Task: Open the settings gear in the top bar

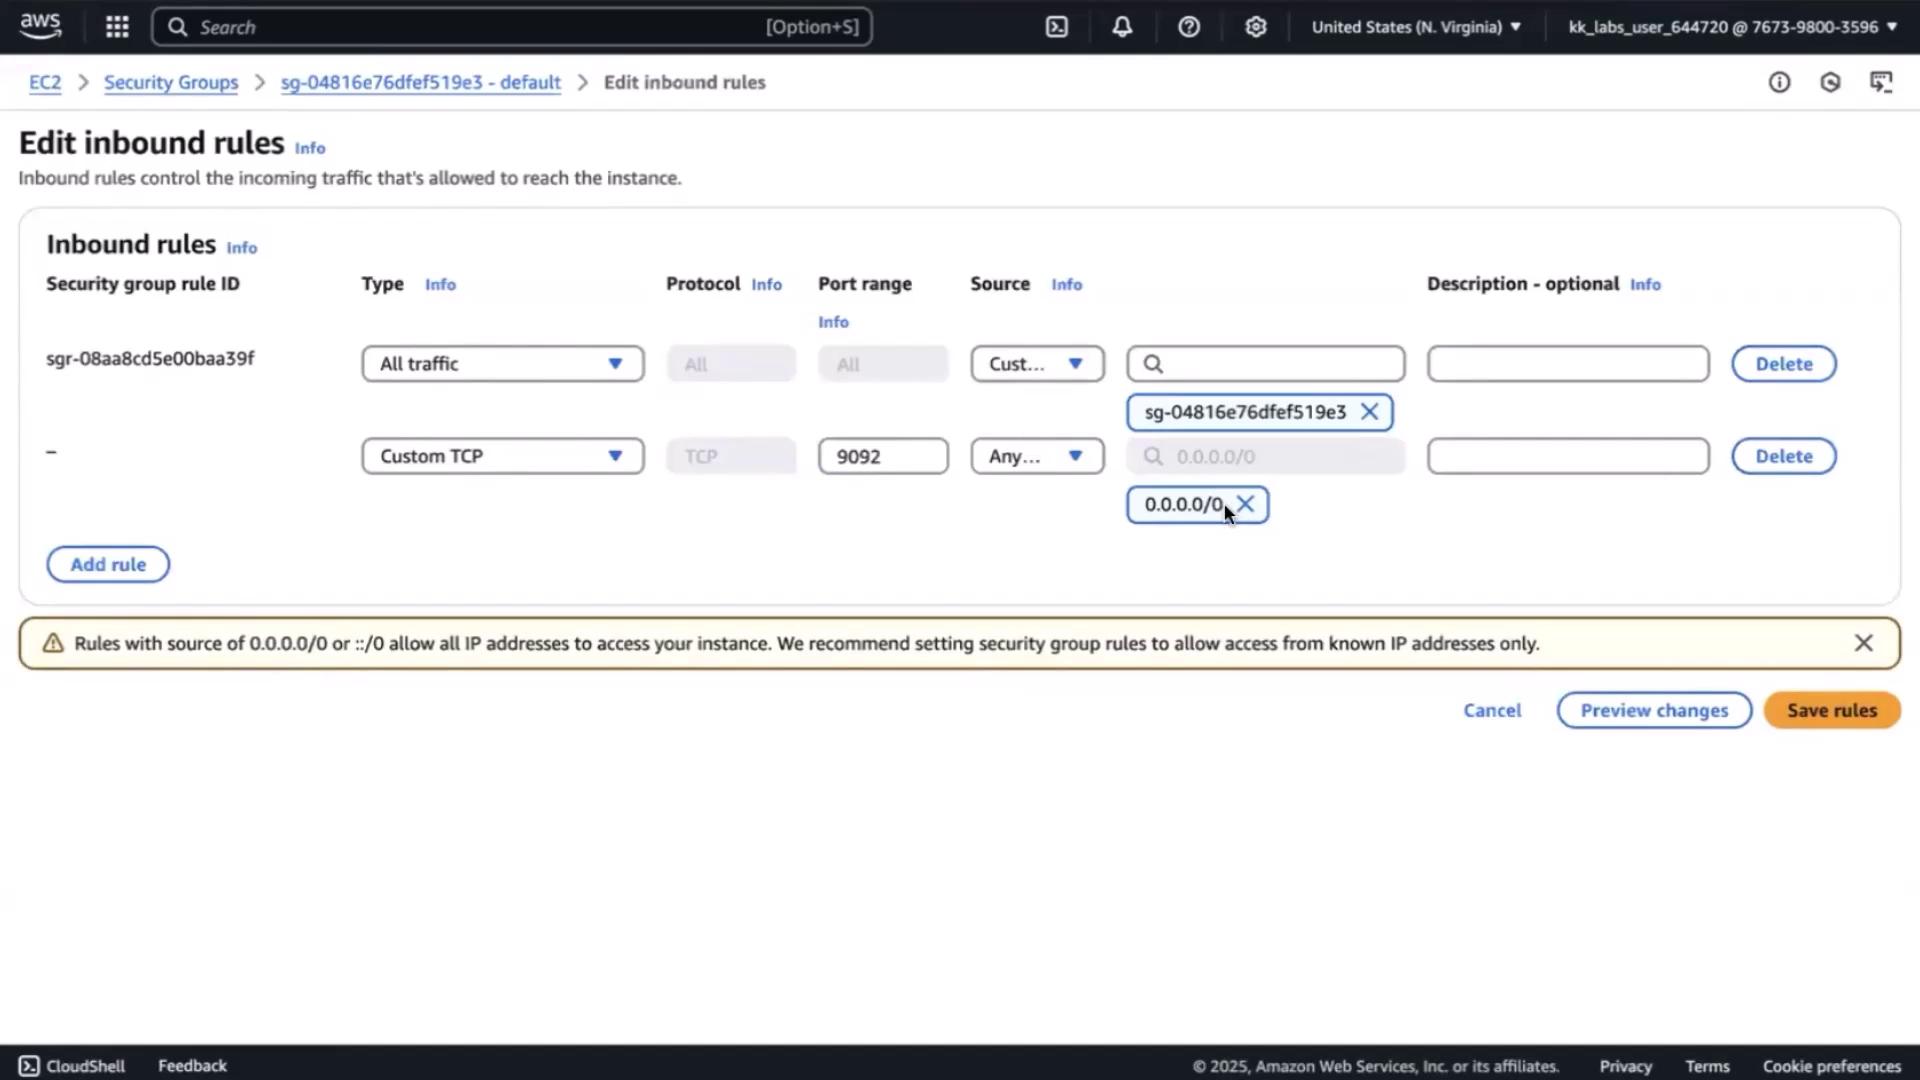Action: 1255,27
